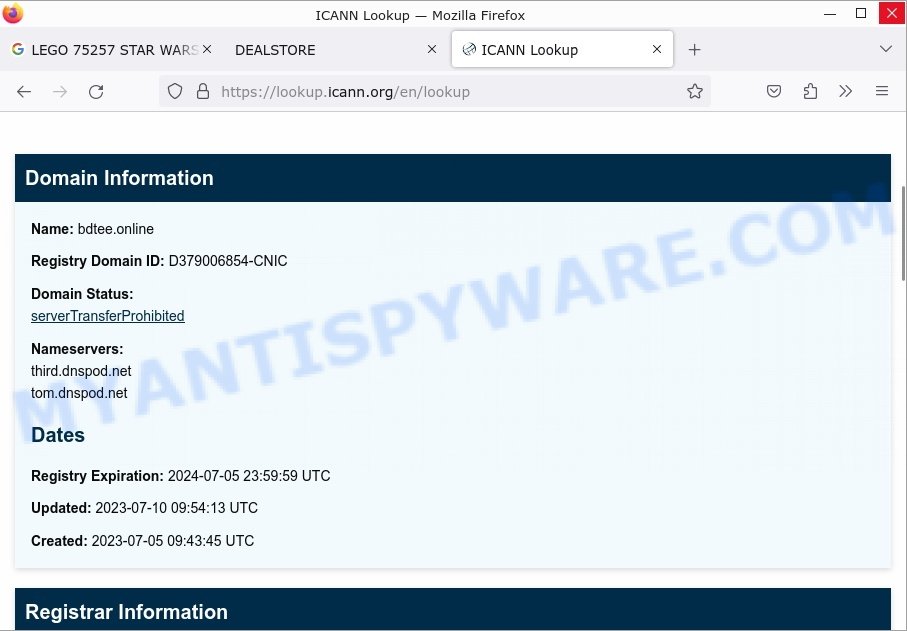Viewport: 907px width, 631px height.
Task: Select the ICANN Lookup tab
Action: (x=562, y=50)
